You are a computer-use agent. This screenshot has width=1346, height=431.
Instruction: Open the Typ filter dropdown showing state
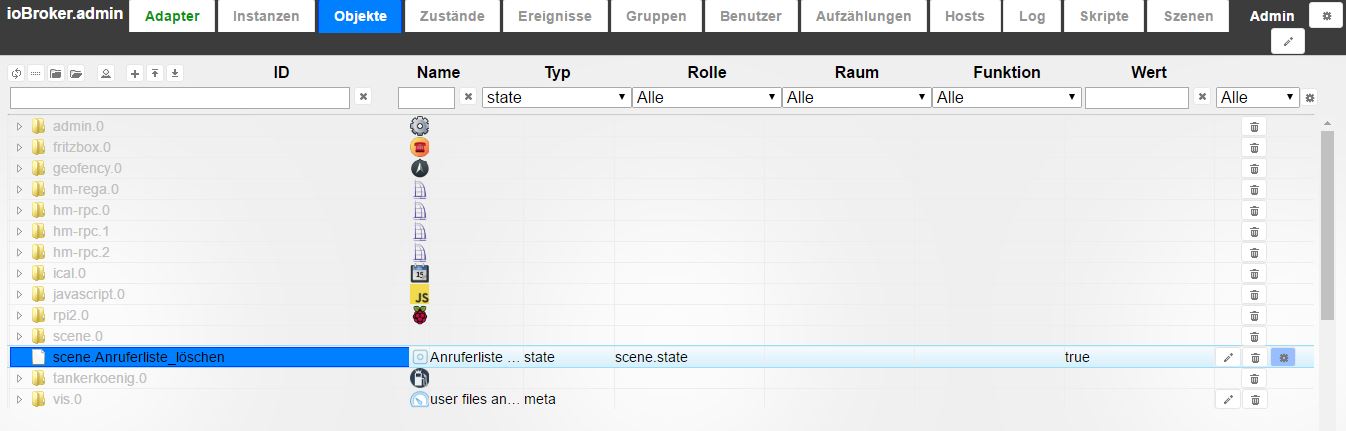coord(555,97)
